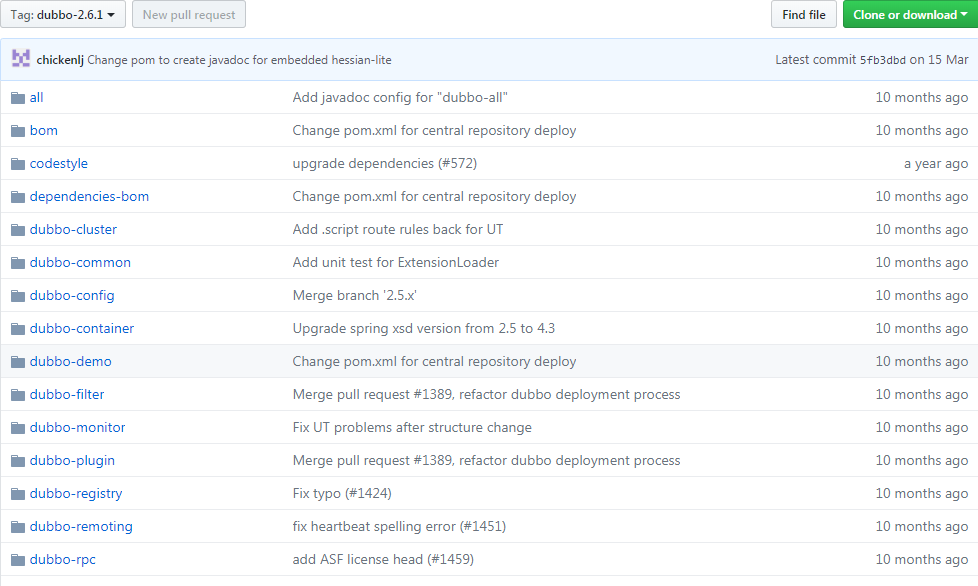This screenshot has height=586, width=978.
Task: Open commit 'Fix typo (#1424)'
Action: pyautogui.click(x=342, y=494)
